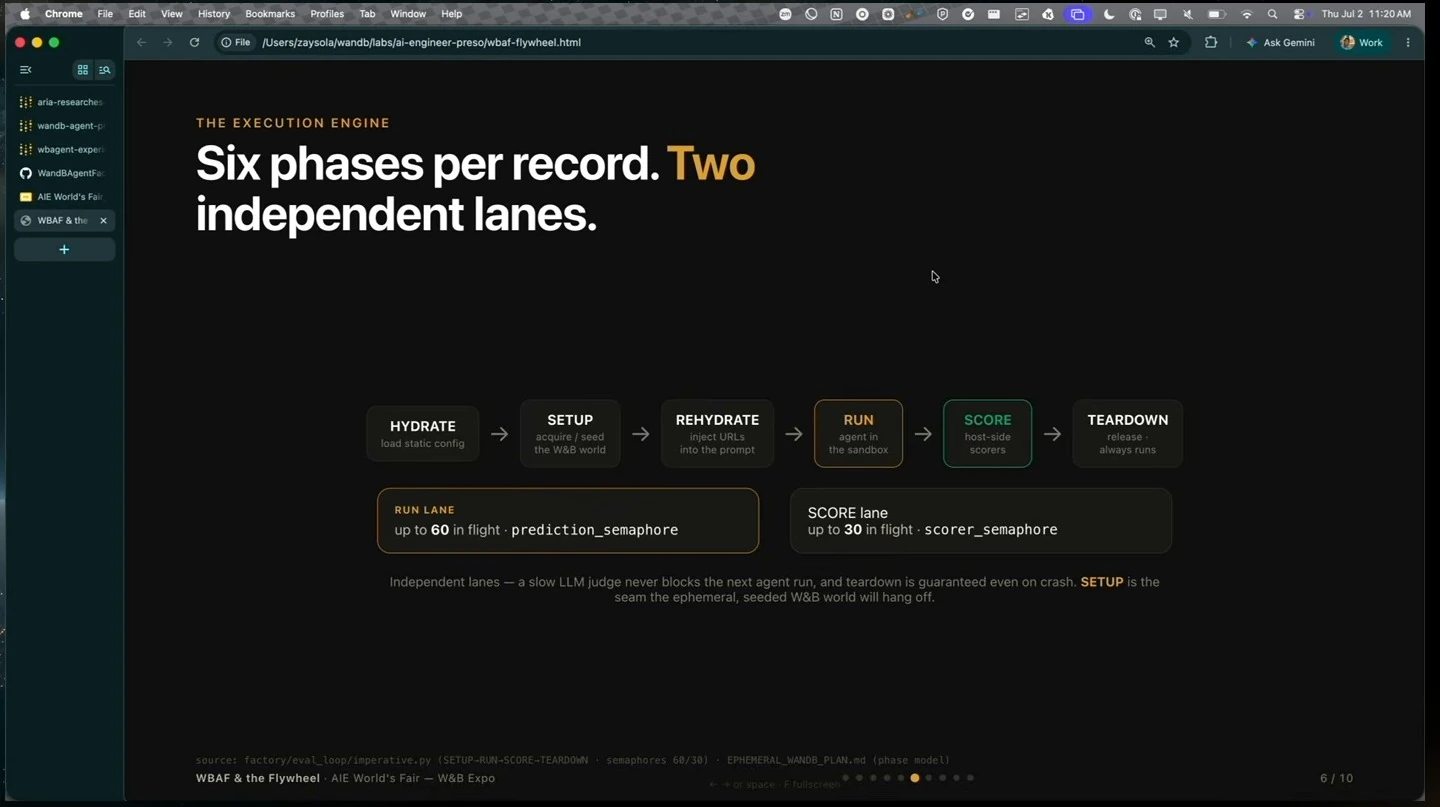The width and height of the screenshot is (1440, 807).
Task: Switch to the wbagent-experi tab
Action: tap(64, 150)
